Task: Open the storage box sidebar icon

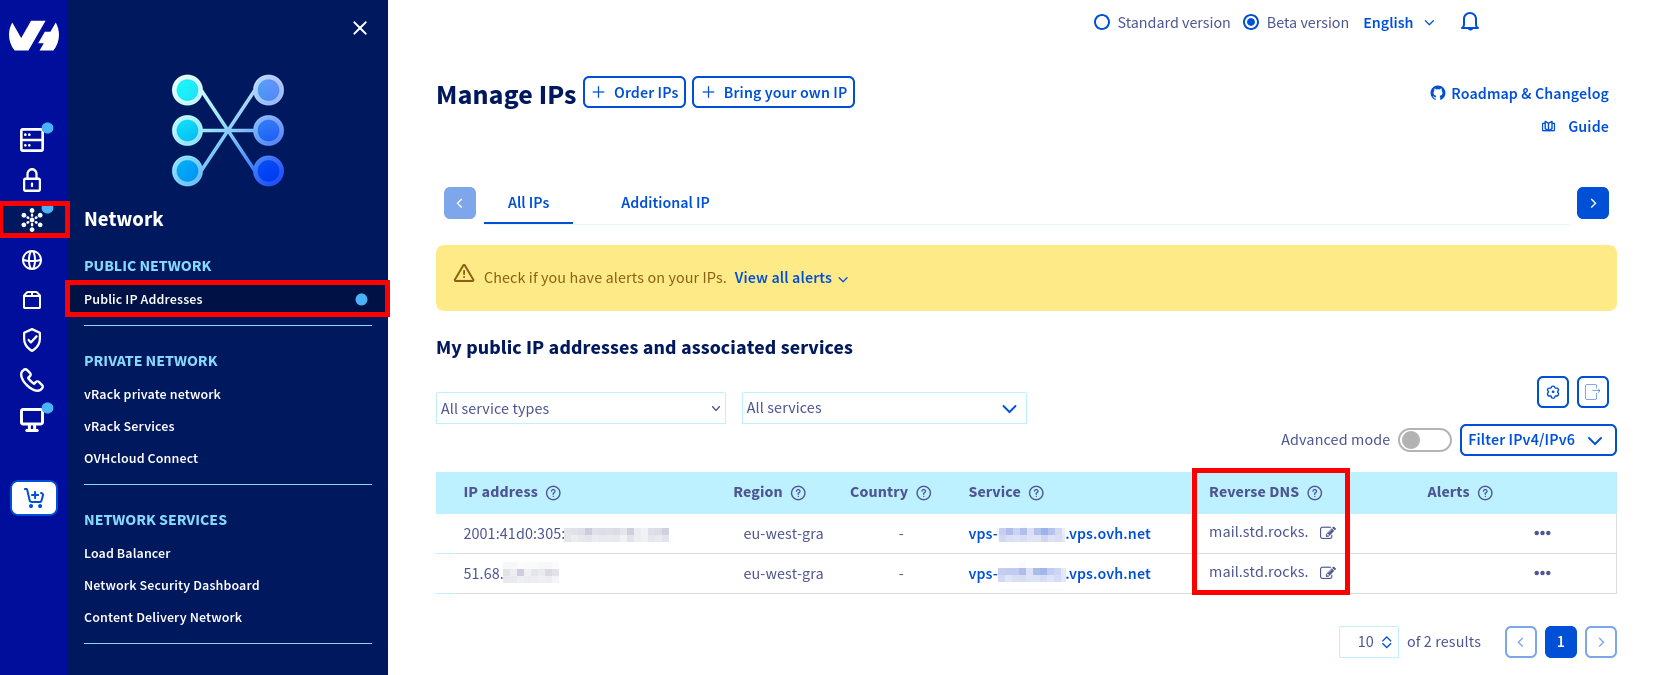Action: [x=32, y=300]
